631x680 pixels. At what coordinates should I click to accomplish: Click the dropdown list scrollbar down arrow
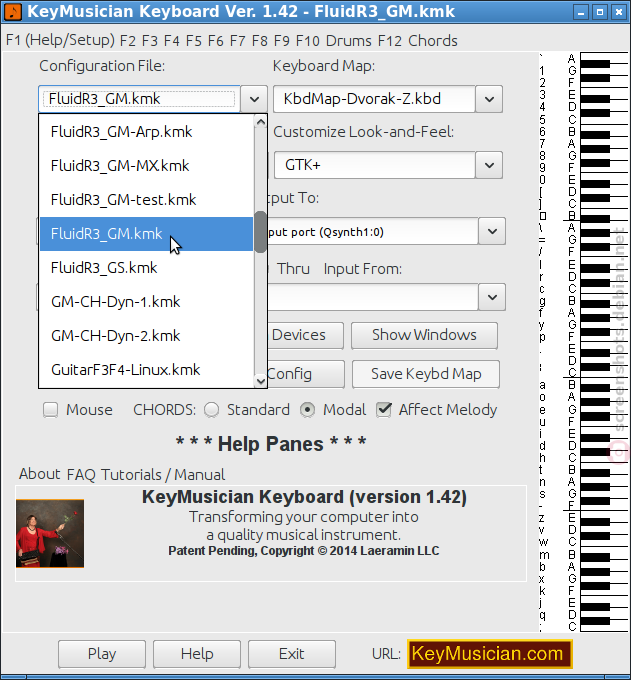point(261,381)
